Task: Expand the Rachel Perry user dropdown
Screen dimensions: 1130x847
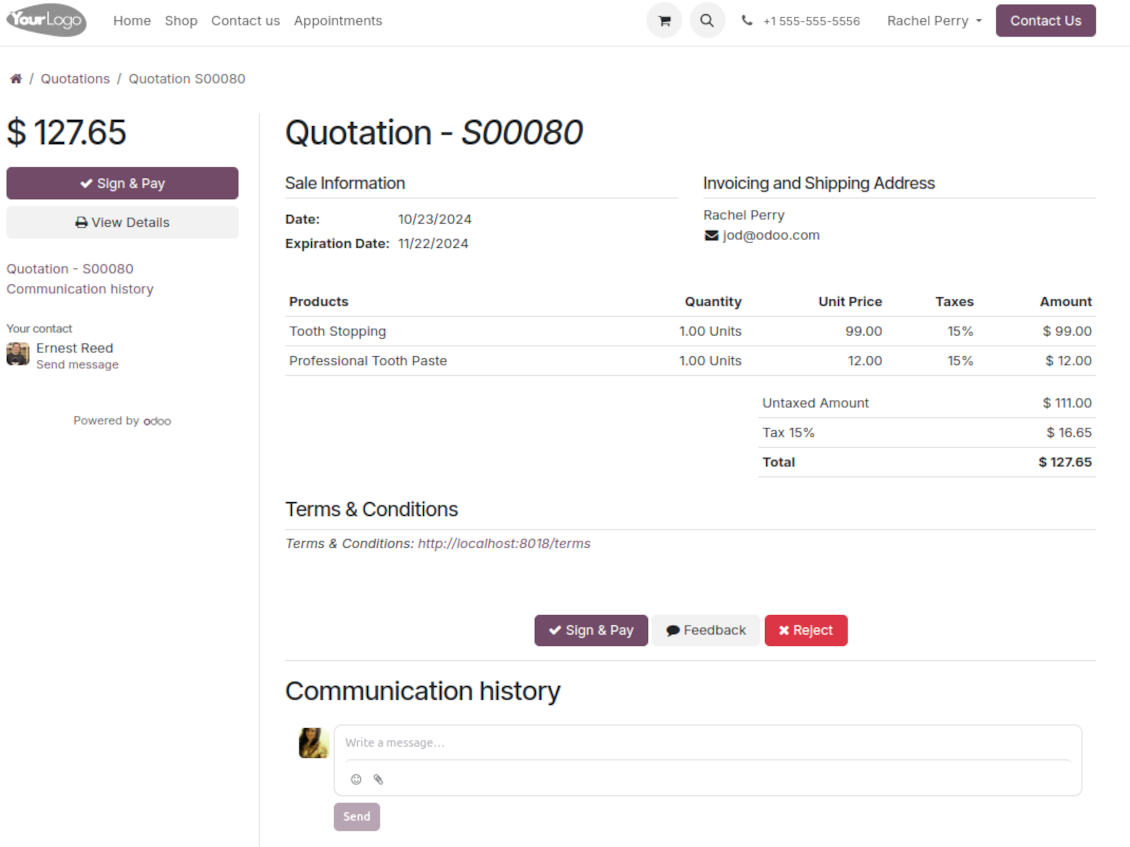Action: [x=934, y=21]
